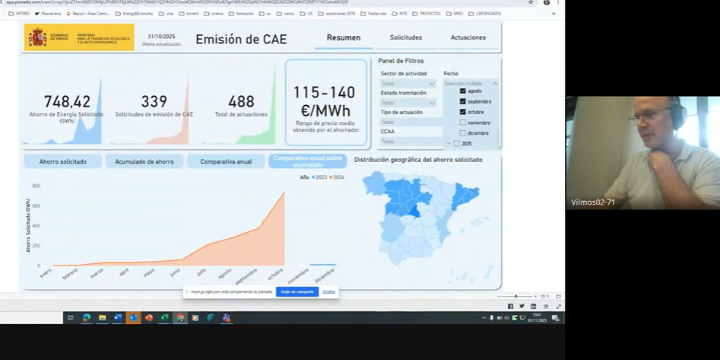Open Sector de actividad dropdown
The height and width of the screenshot is (360, 720).
point(408,84)
